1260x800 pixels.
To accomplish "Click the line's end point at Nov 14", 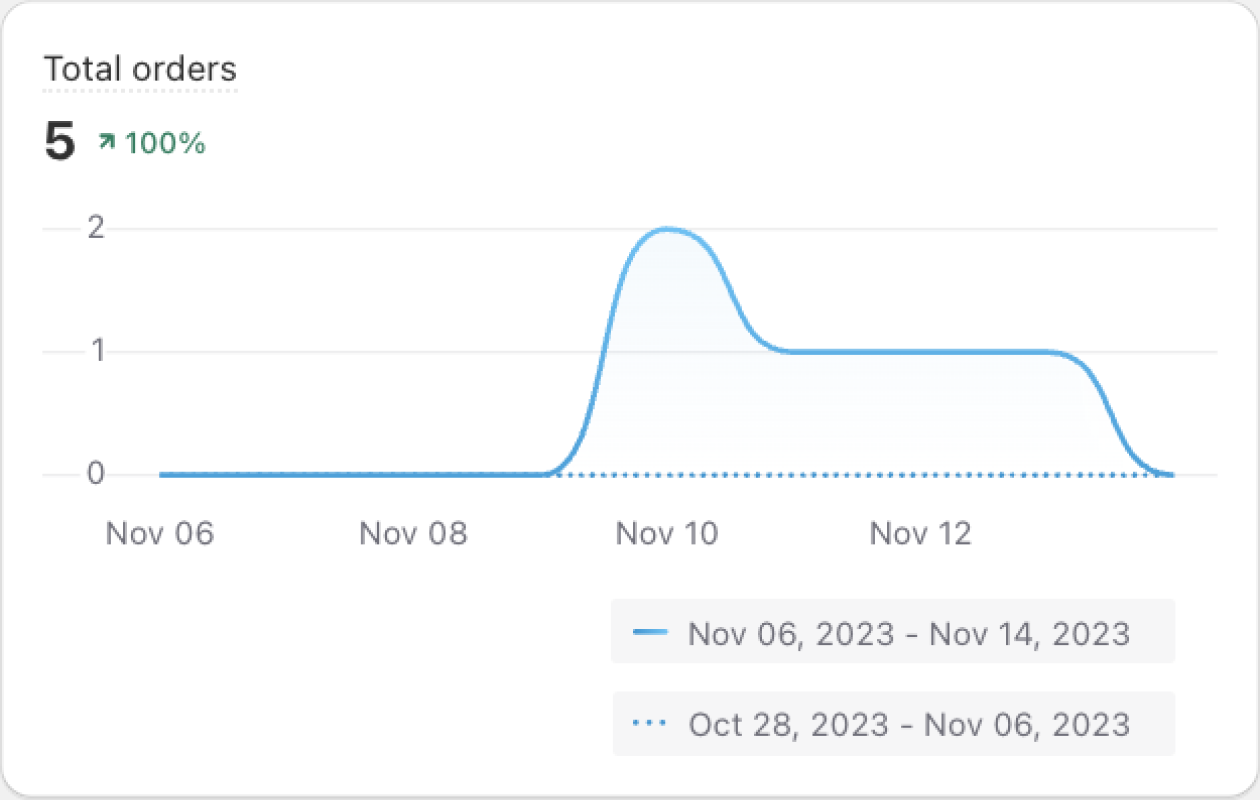I will 1170,474.
